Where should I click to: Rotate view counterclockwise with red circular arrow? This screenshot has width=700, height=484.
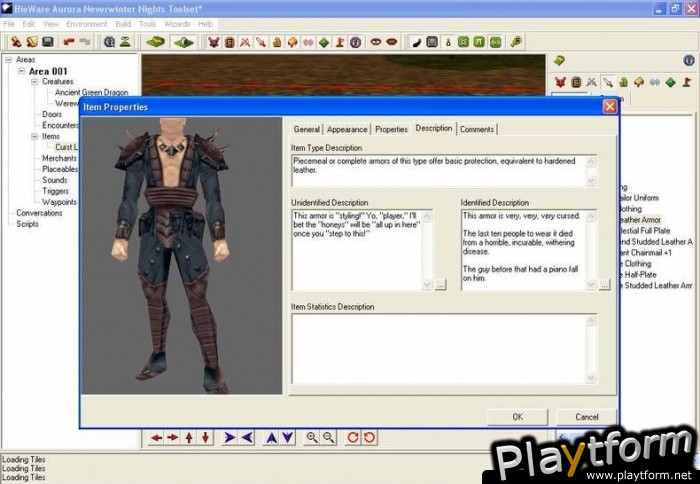pos(369,438)
